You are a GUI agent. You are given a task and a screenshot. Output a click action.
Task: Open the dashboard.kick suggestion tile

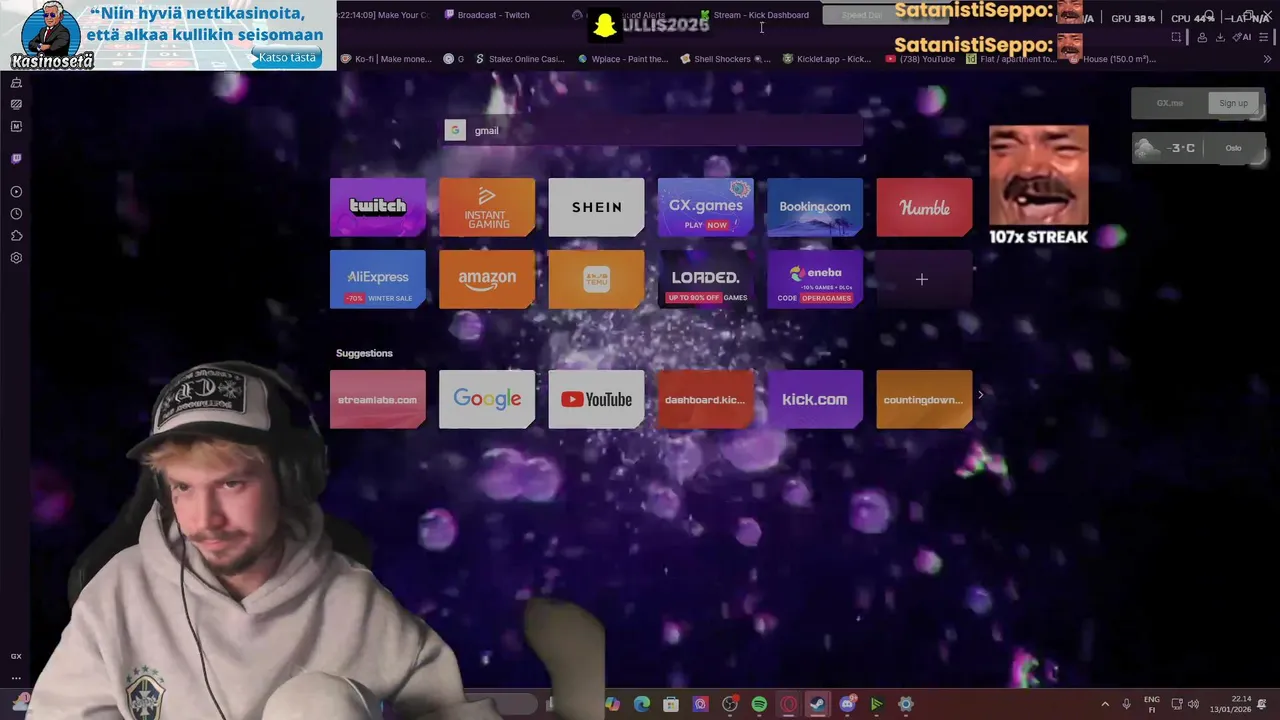706,399
